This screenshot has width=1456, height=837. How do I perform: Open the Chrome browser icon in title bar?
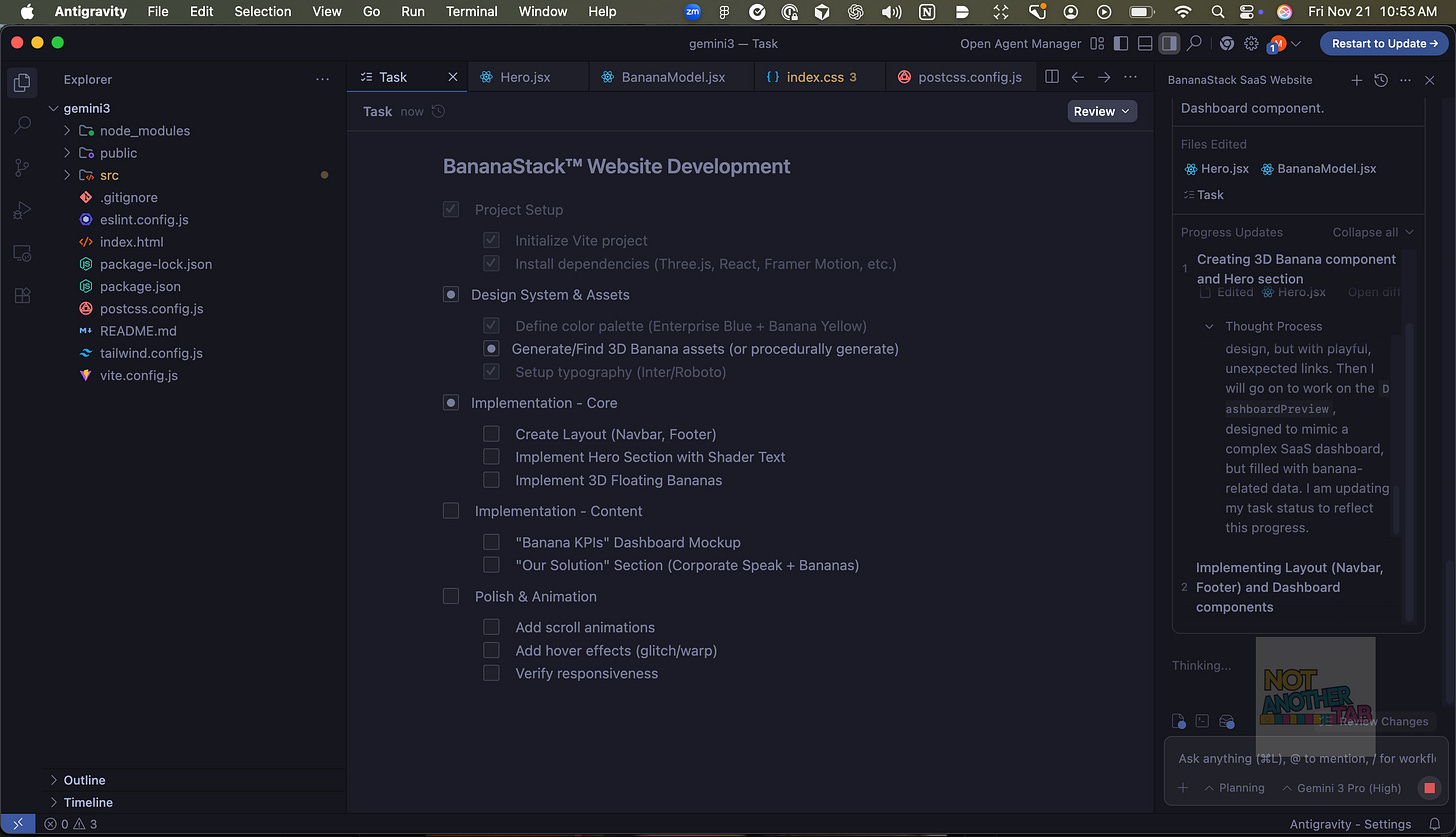click(x=1226, y=43)
